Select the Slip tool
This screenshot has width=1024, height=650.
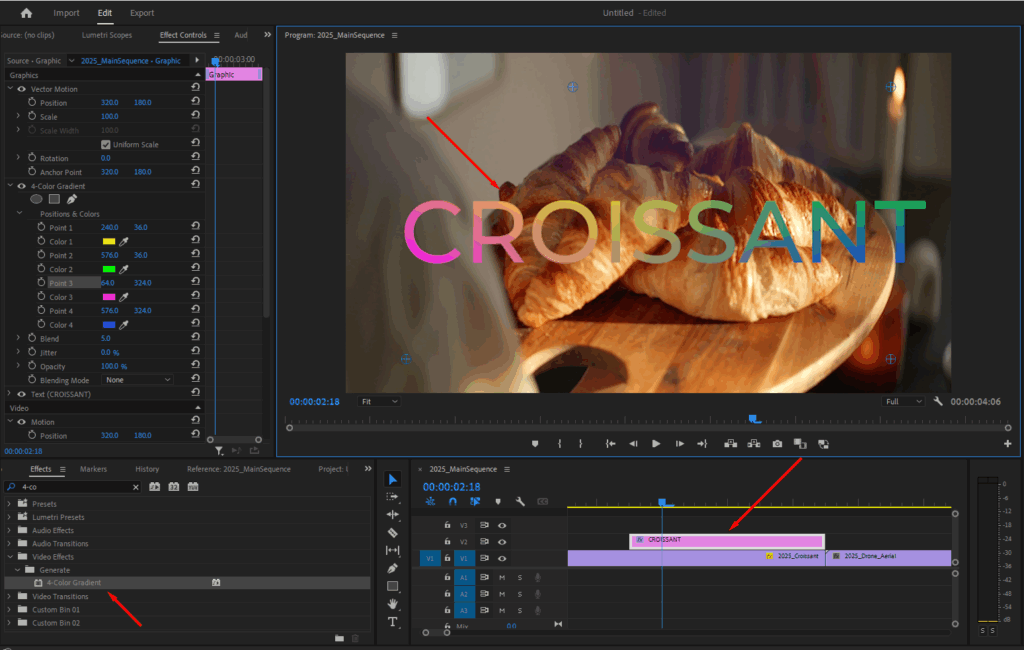tap(392, 550)
